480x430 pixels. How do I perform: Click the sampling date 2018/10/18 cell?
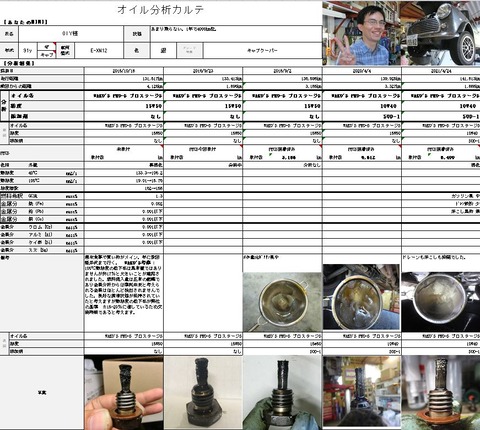[124, 71]
